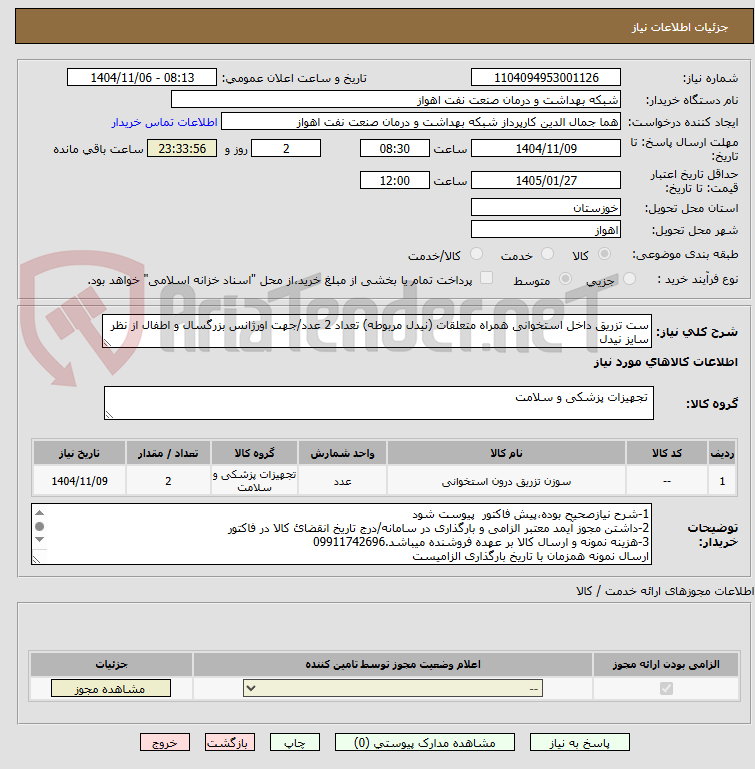
Task: Click the نام کالا column header
Action: (x=506, y=453)
